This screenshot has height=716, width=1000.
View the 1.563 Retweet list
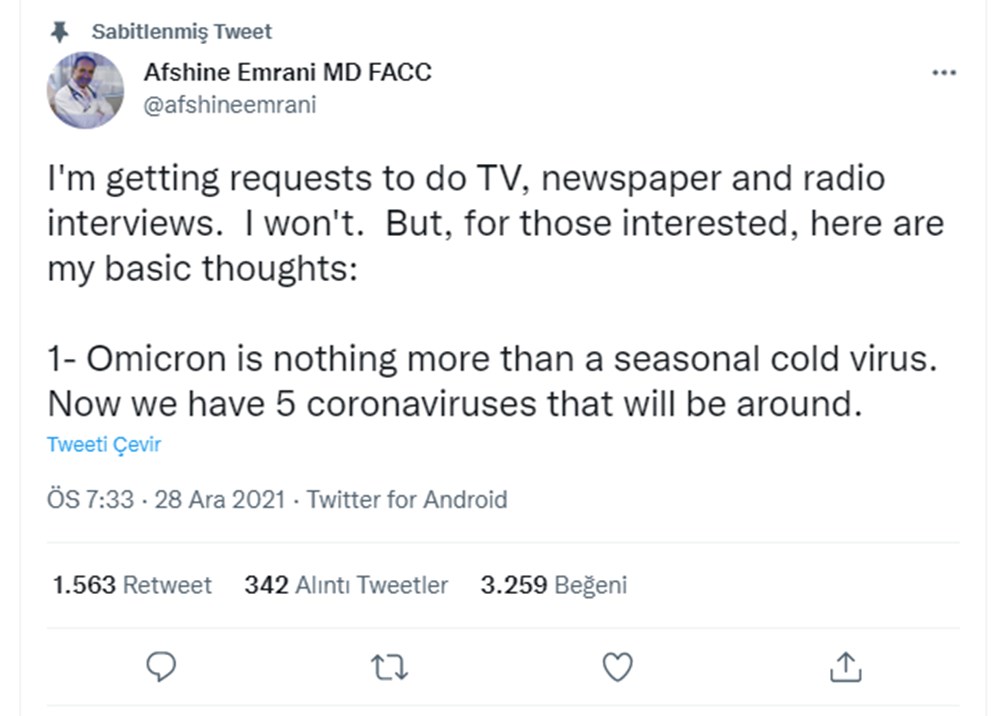(x=132, y=585)
